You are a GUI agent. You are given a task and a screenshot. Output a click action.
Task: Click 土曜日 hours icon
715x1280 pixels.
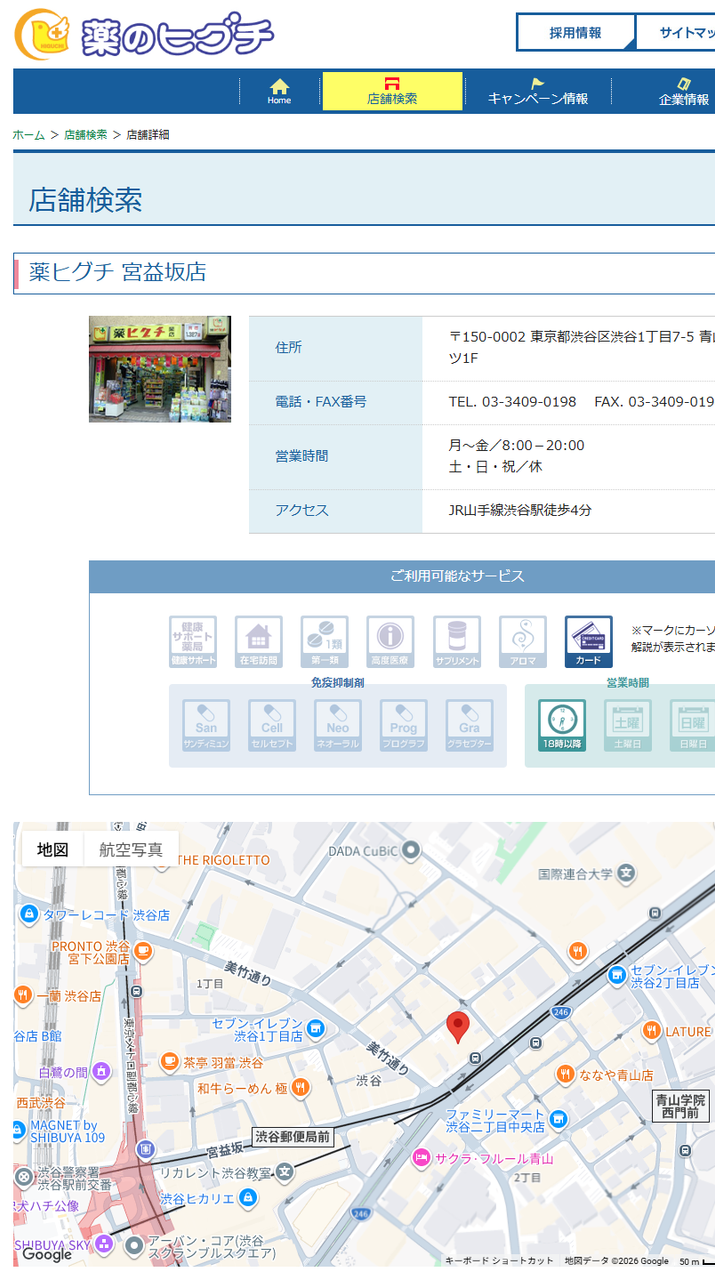coord(628,726)
